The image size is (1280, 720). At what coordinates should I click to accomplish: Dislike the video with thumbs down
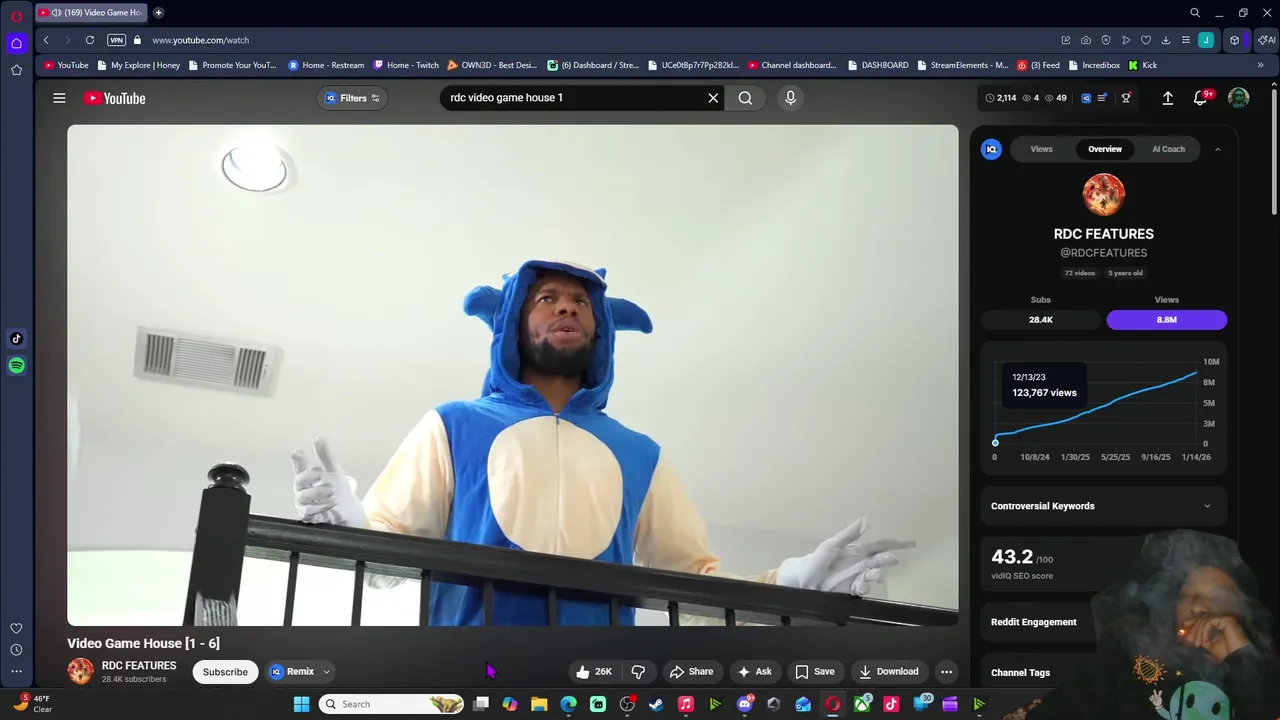coord(638,672)
